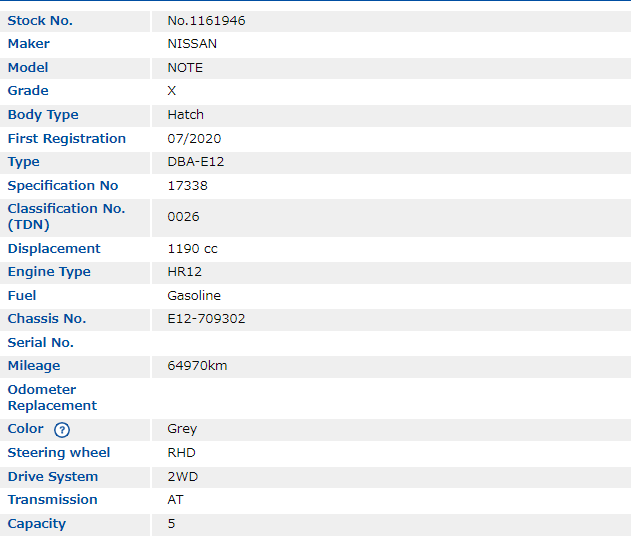Select the 1190 cc displacement value

(x=192, y=249)
